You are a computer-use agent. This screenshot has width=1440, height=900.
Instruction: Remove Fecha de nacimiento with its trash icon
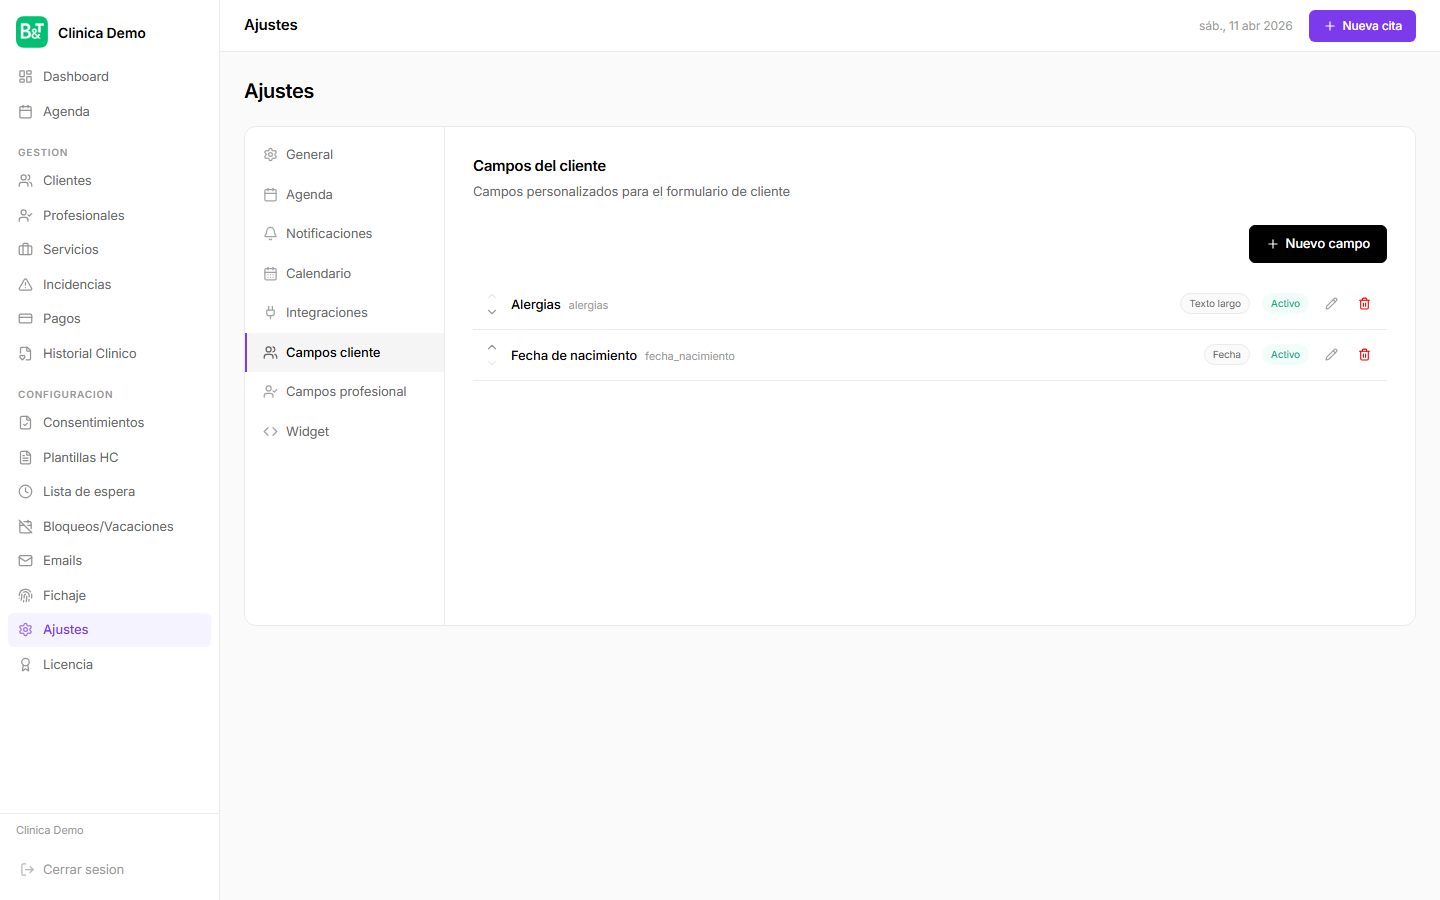click(x=1364, y=355)
